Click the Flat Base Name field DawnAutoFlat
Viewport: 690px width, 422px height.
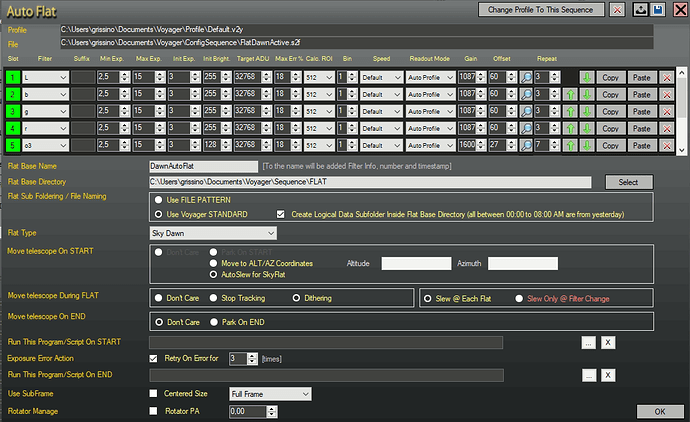pyautogui.click(x=203, y=166)
